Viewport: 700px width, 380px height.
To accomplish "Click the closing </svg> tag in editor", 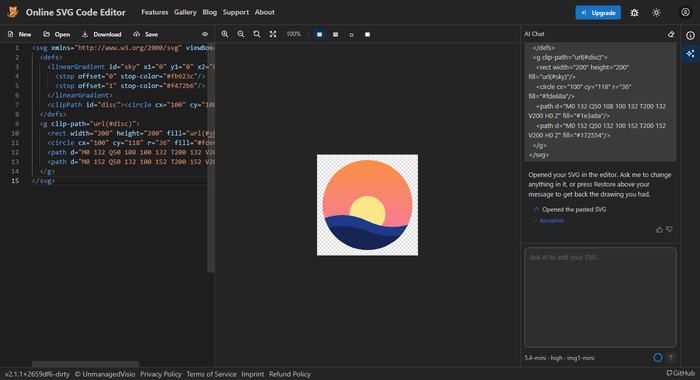I will tap(43, 181).
